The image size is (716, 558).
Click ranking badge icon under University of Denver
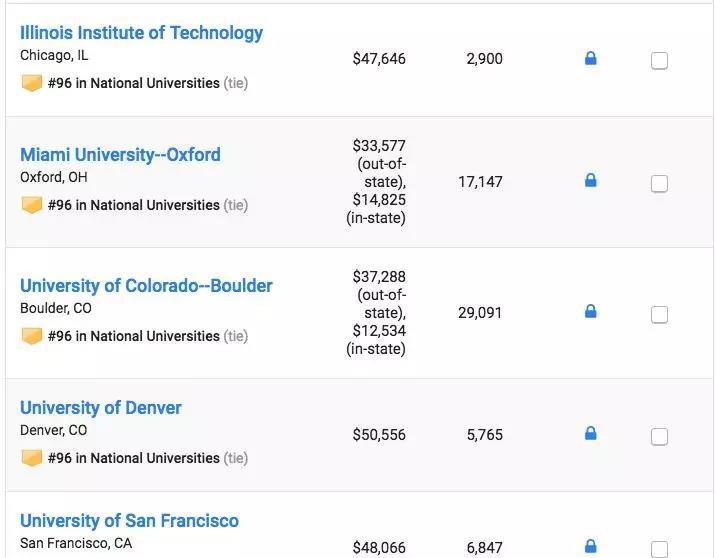pos(32,458)
